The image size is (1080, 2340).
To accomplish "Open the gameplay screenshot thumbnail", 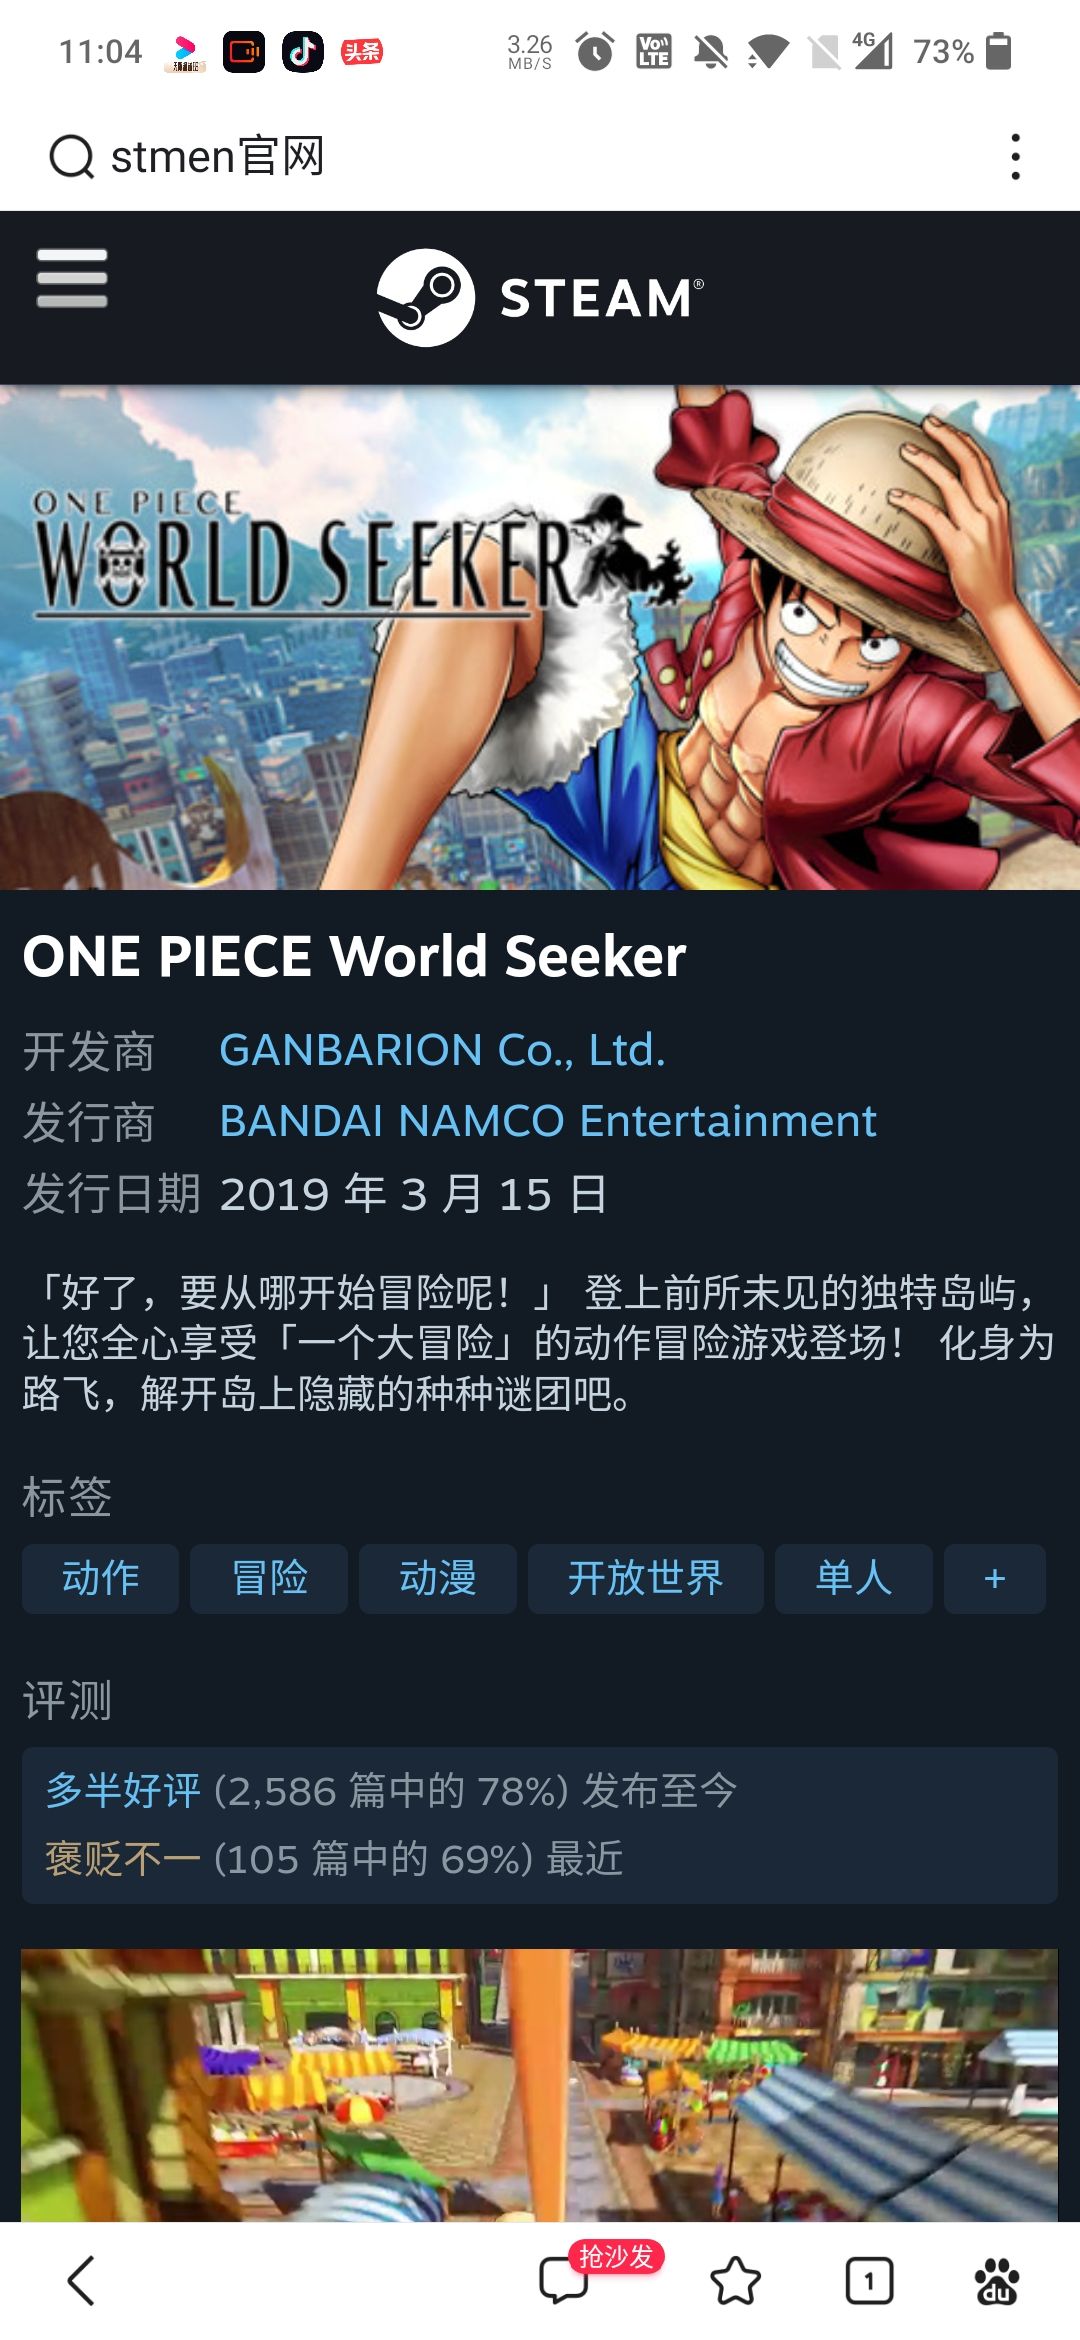I will [540, 2085].
